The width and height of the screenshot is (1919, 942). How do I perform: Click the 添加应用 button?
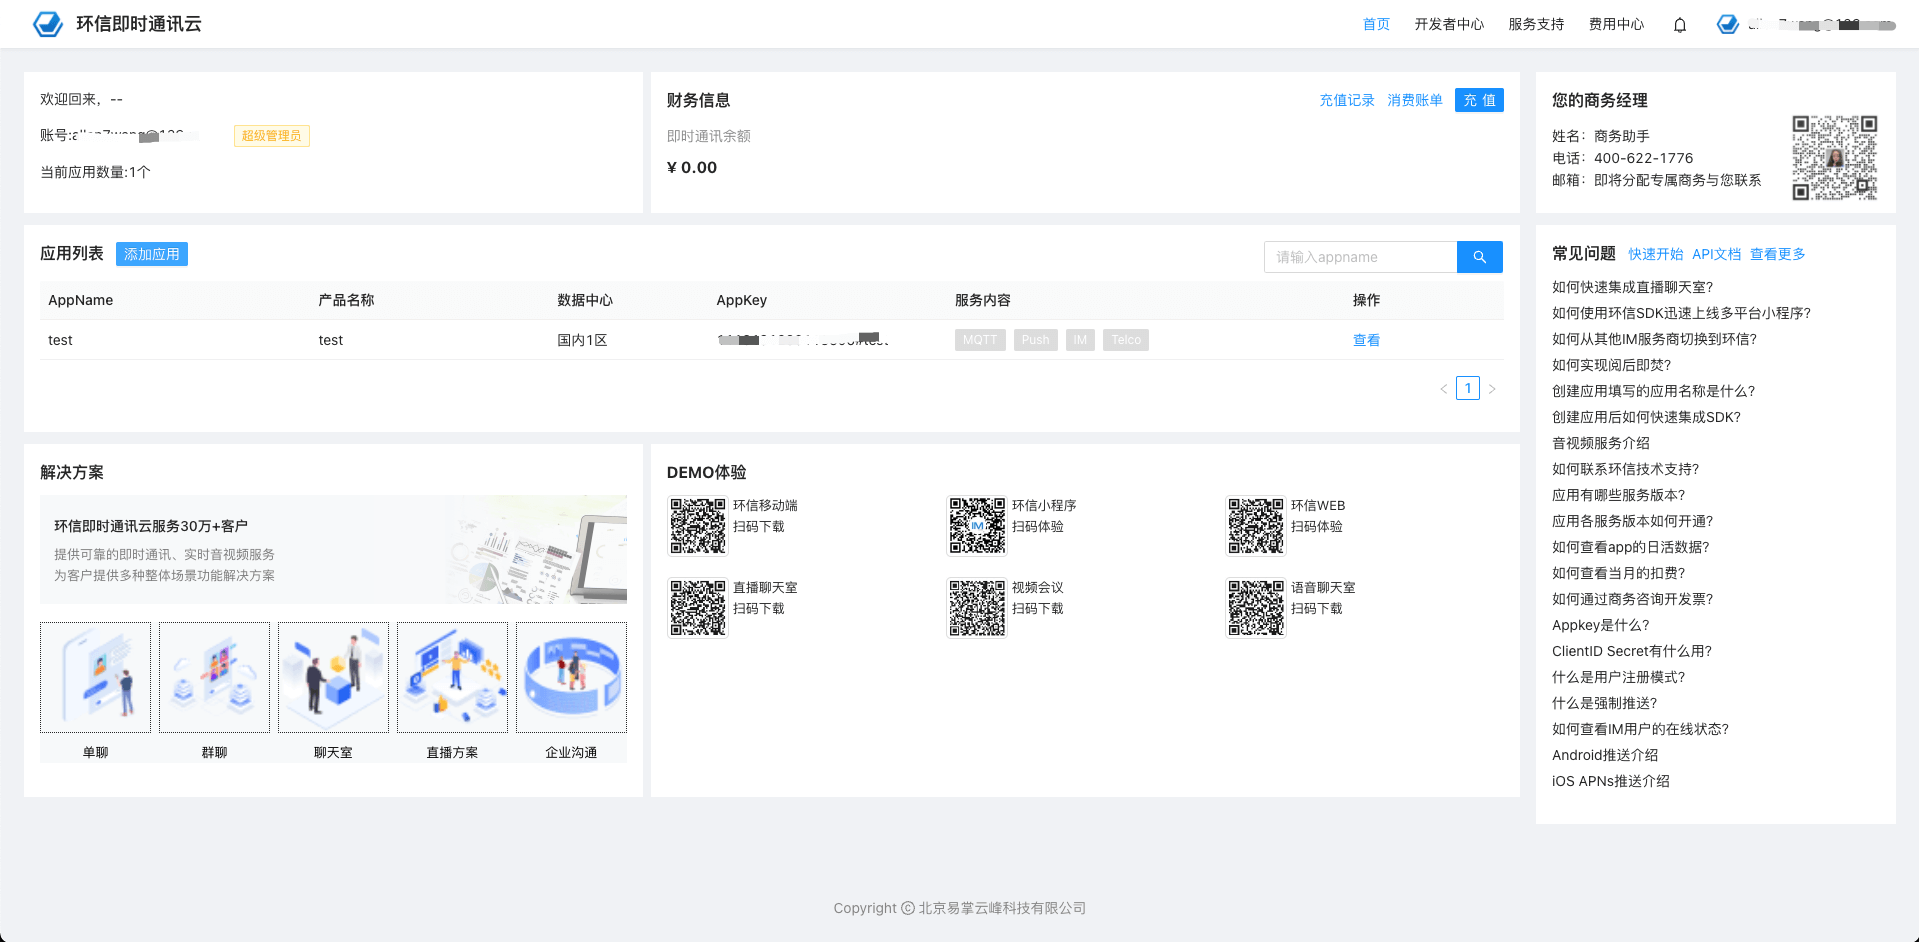click(x=152, y=254)
